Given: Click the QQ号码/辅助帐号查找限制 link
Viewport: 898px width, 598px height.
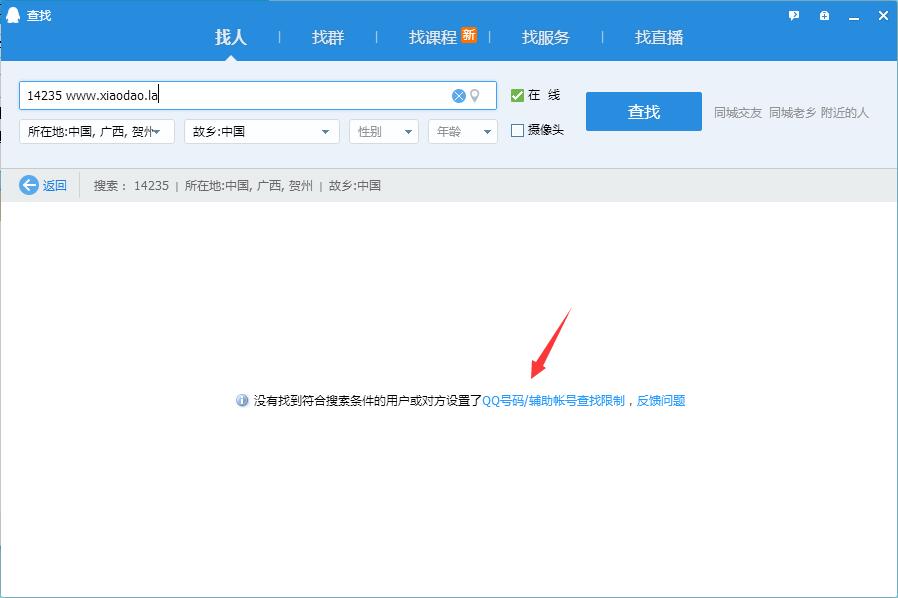Looking at the screenshot, I should tap(553, 400).
